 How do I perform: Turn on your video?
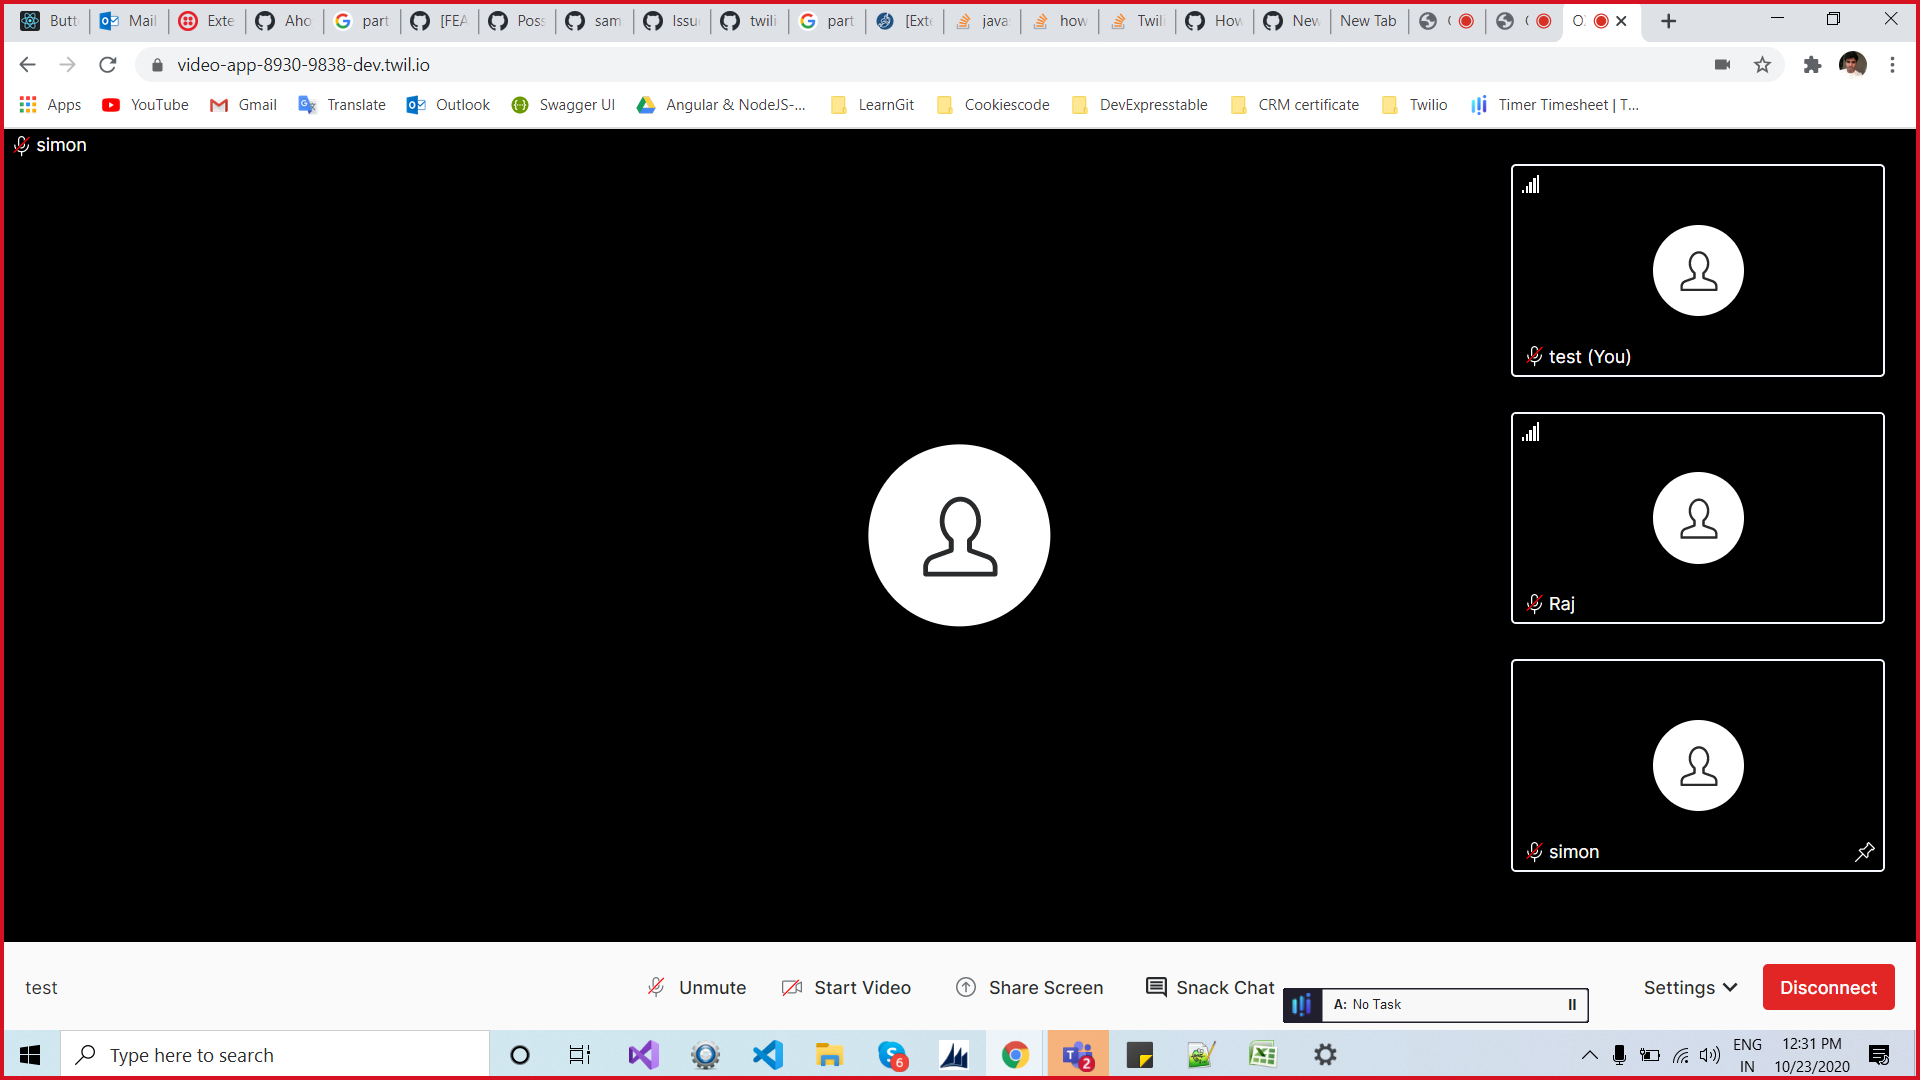pos(846,987)
